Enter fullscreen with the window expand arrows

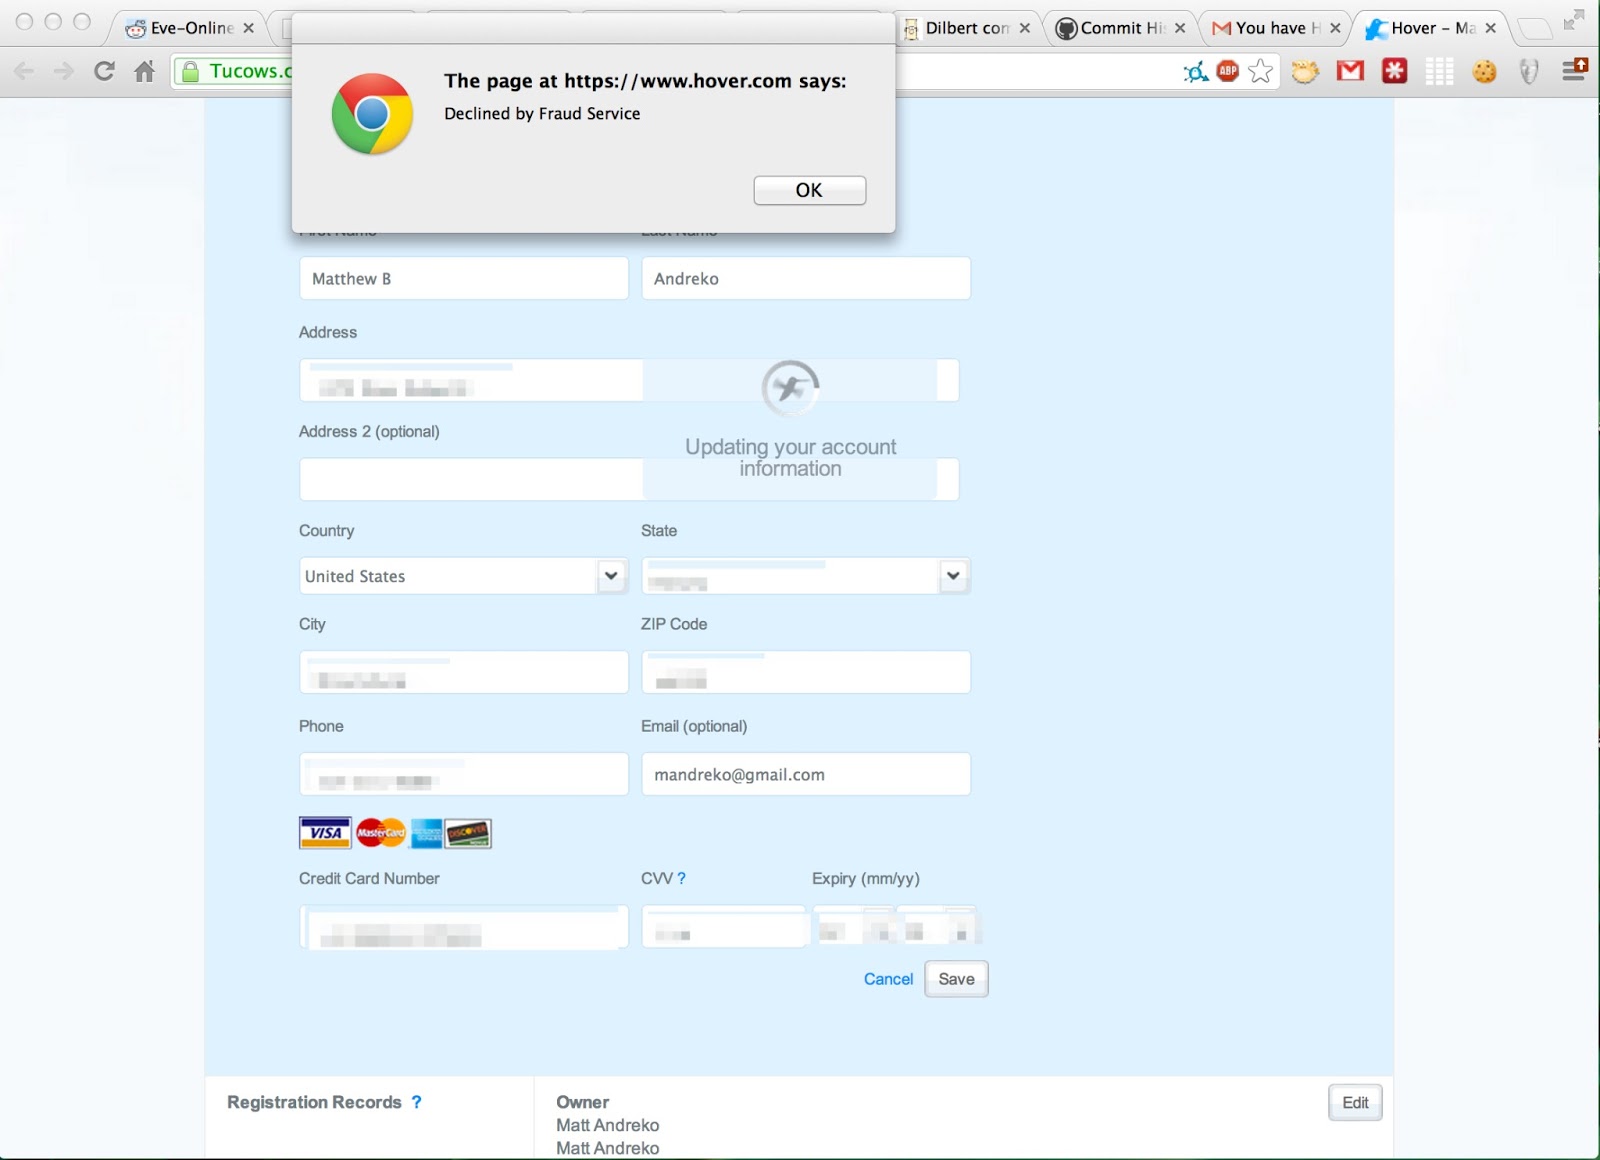(x=1574, y=19)
